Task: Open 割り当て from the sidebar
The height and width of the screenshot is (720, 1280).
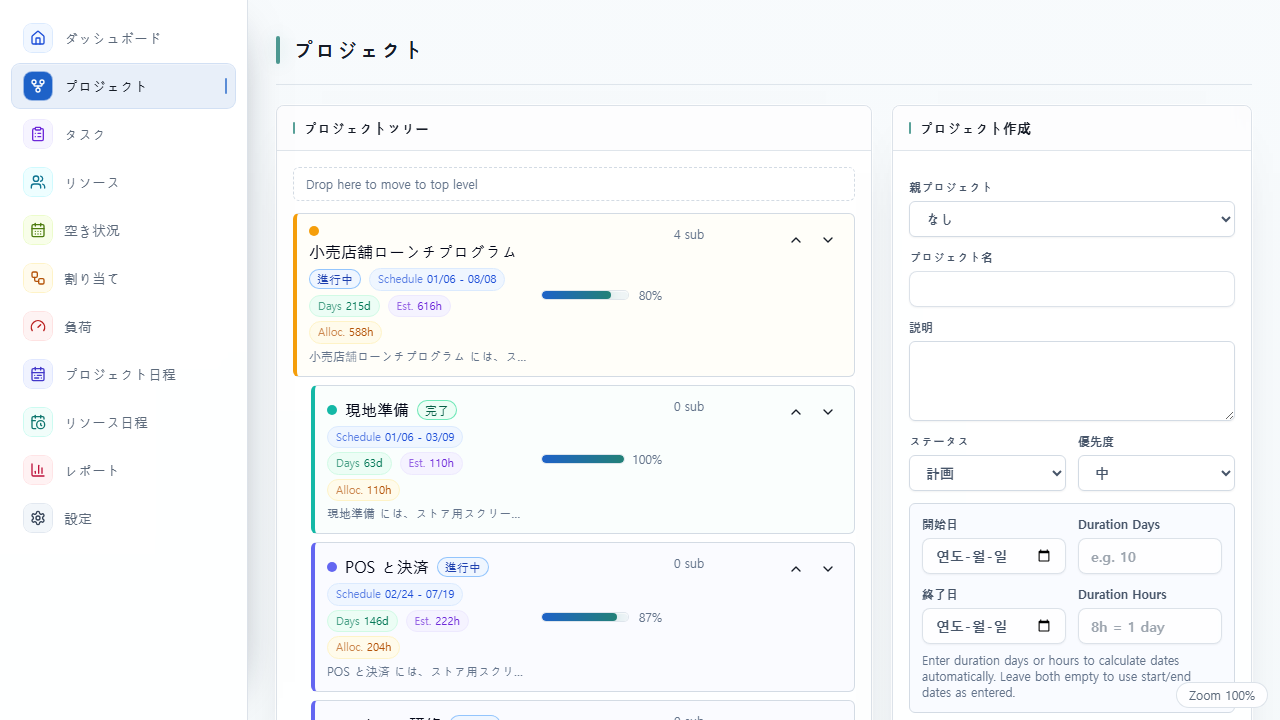Action: (x=124, y=278)
